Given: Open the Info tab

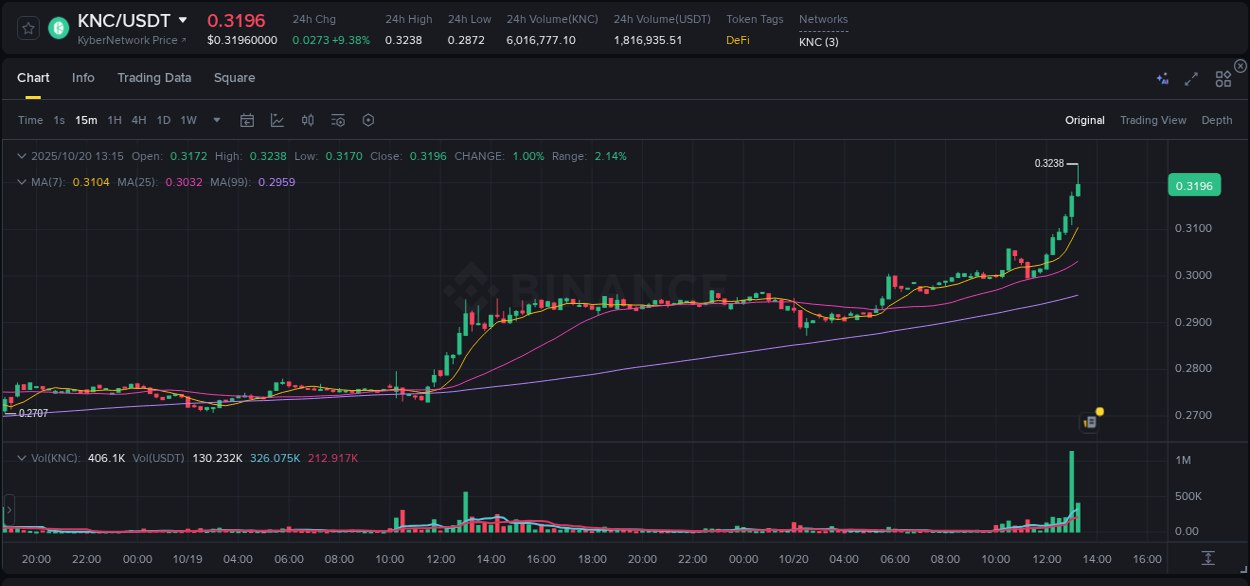Looking at the screenshot, I should (83, 78).
